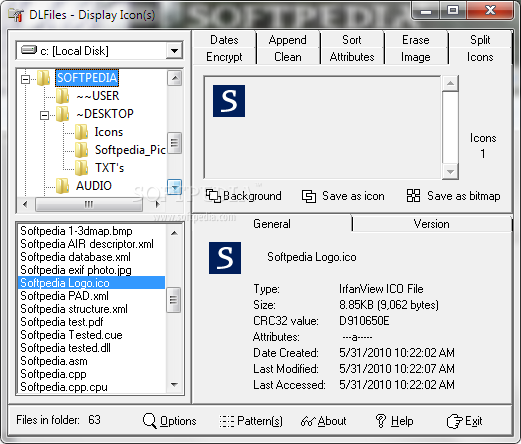Collapse the ~DESKTOP tree node
This screenshot has height=444, width=521.
coord(44,115)
